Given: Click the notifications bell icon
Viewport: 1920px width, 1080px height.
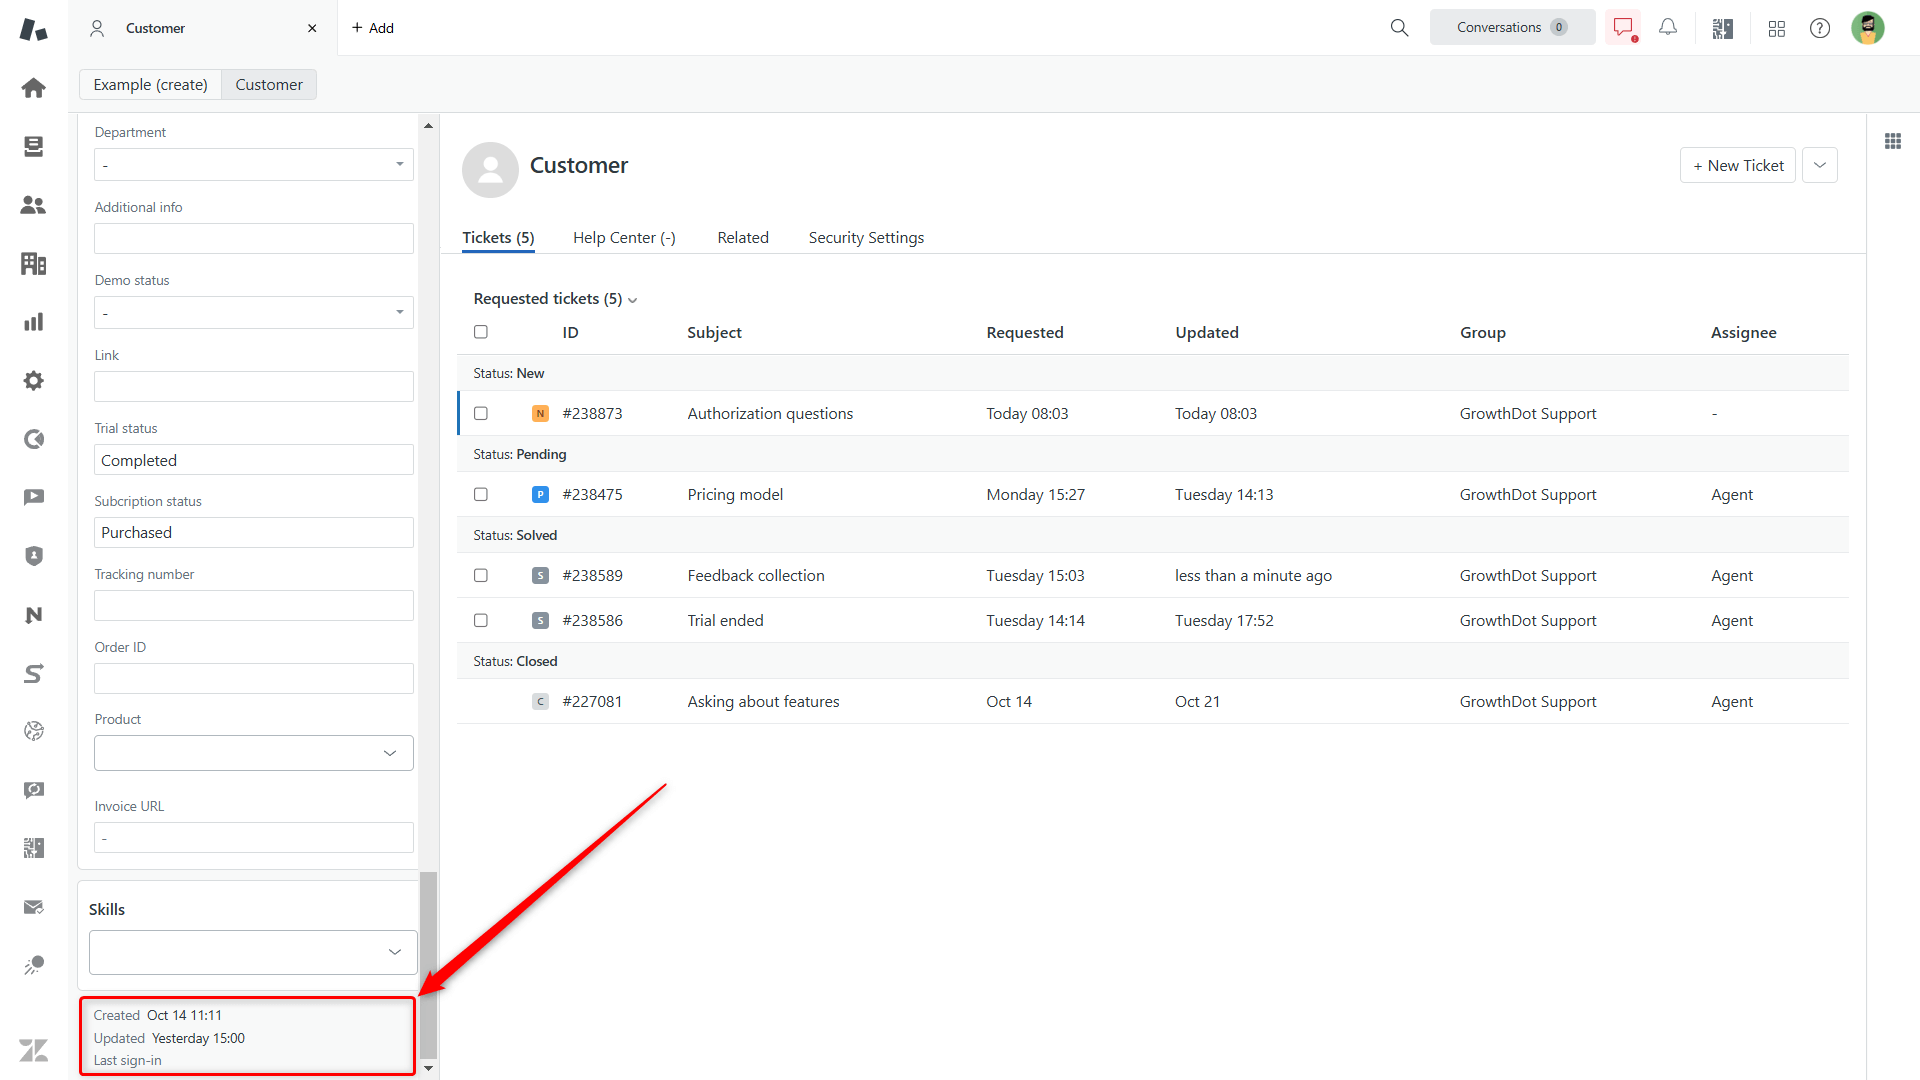Looking at the screenshot, I should pyautogui.click(x=1668, y=26).
